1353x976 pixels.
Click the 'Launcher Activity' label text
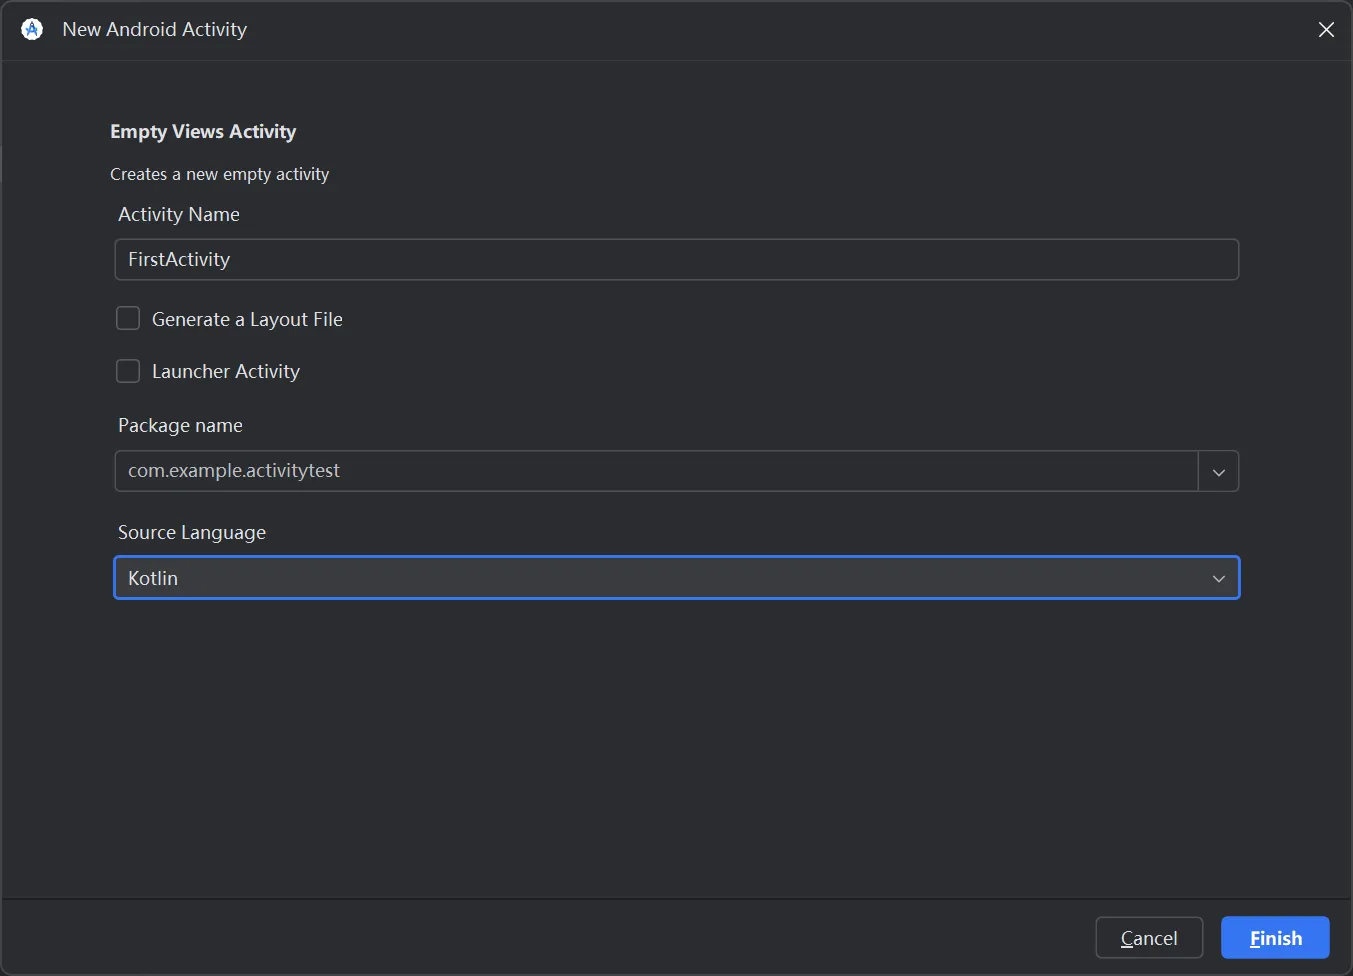pos(226,372)
